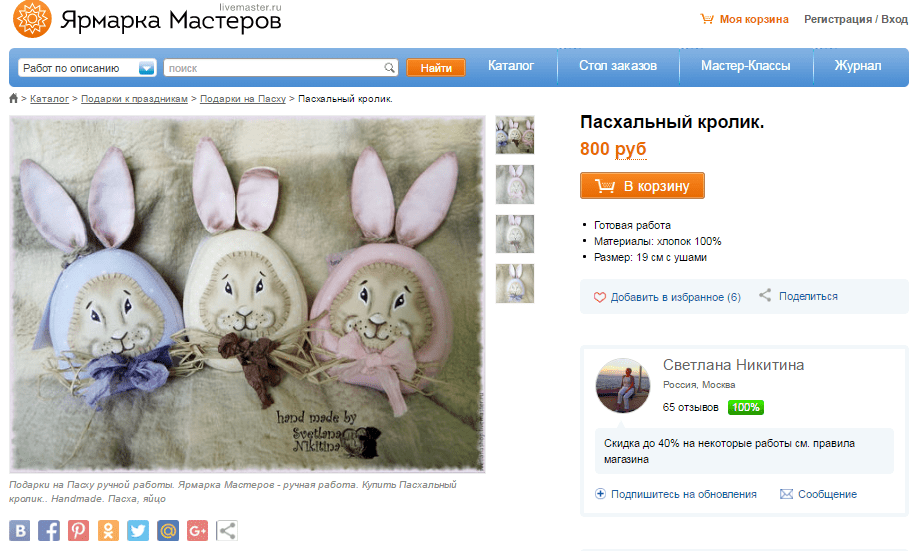Add item with В корзину button
The image size is (917, 551).
[642, 185]
